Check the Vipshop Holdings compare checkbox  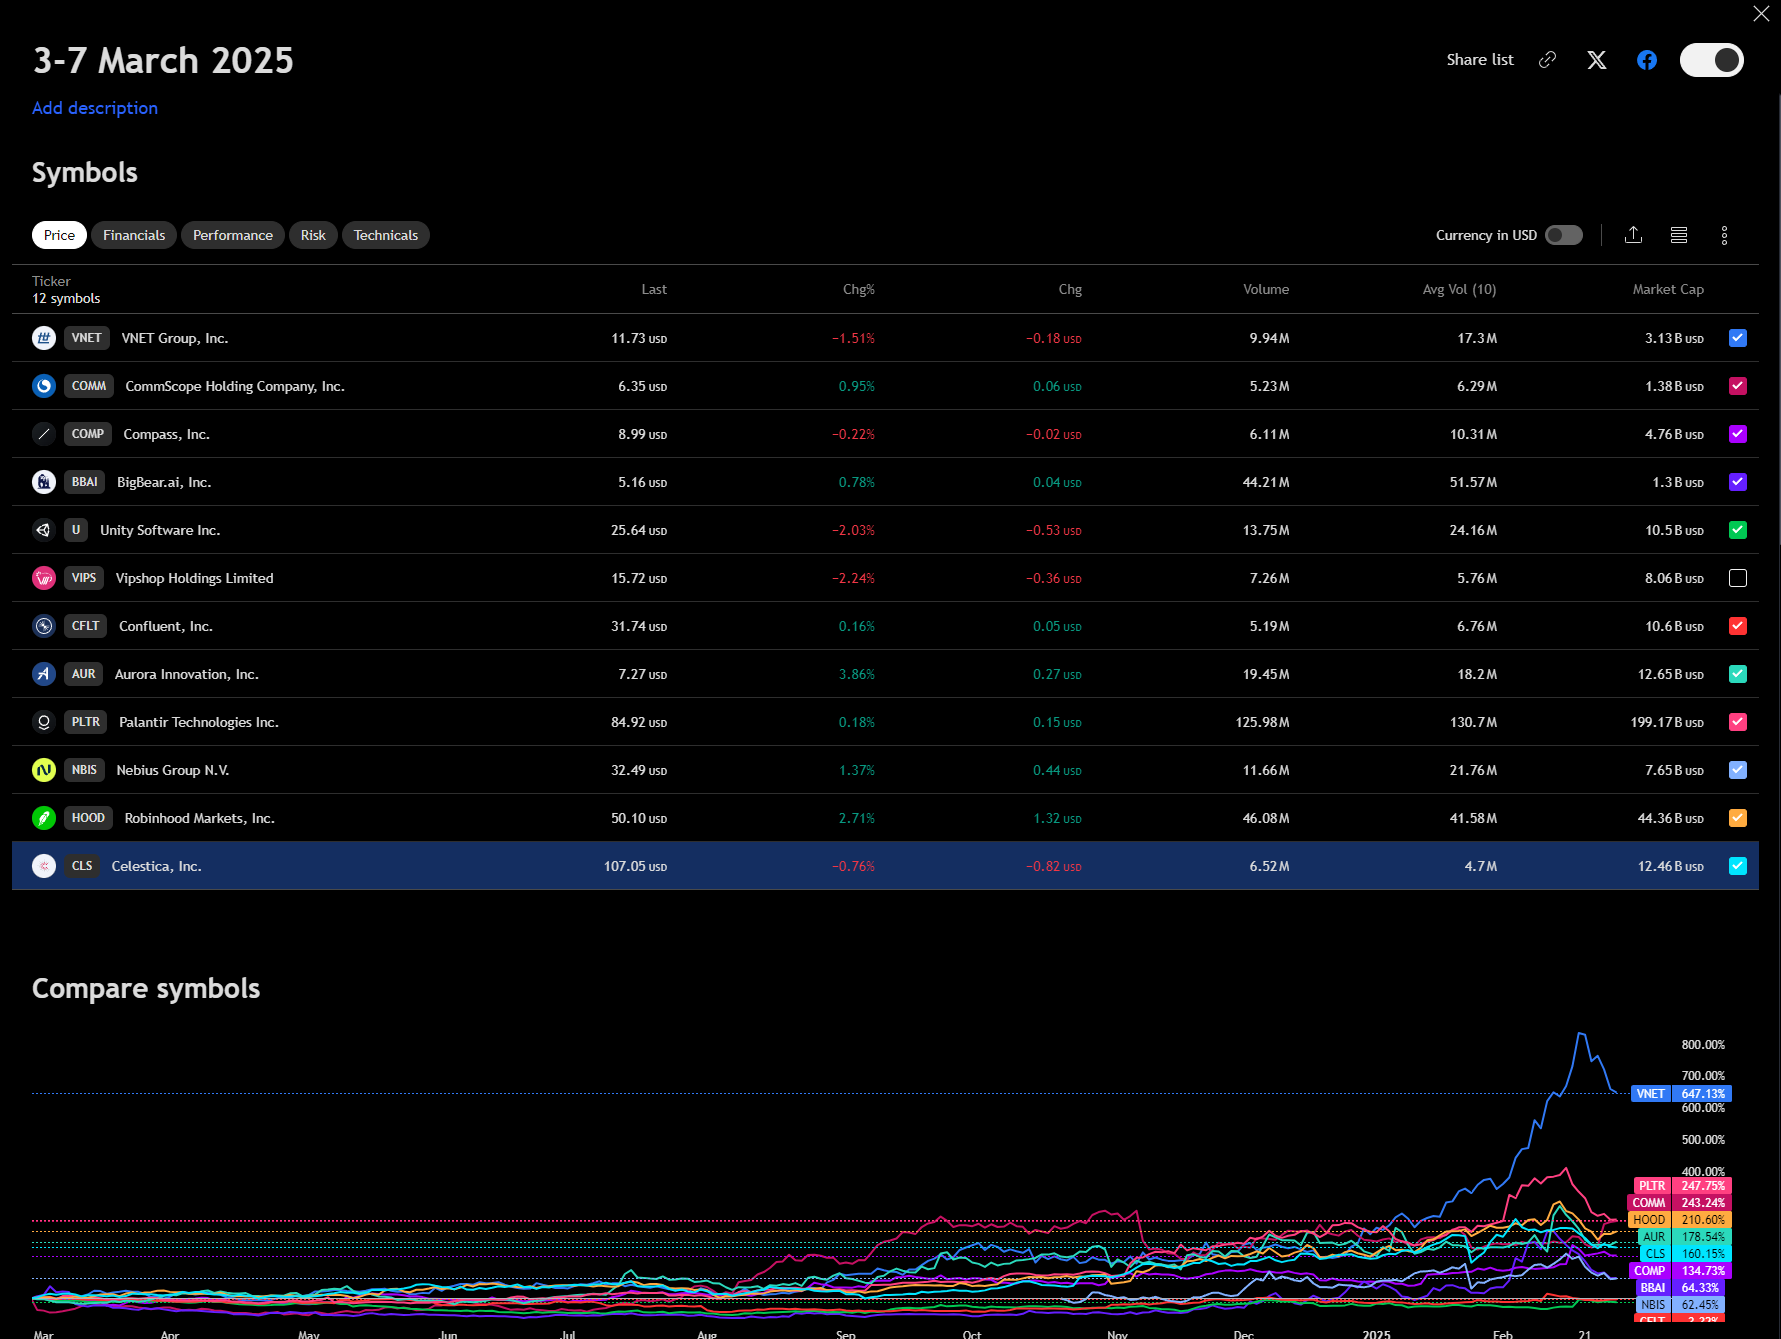pos(1738,578)
